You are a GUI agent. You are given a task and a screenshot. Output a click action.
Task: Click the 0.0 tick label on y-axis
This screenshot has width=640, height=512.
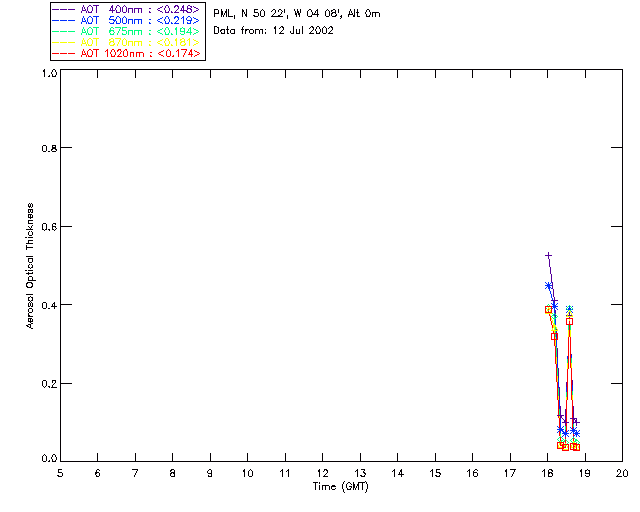click(47, 459)
